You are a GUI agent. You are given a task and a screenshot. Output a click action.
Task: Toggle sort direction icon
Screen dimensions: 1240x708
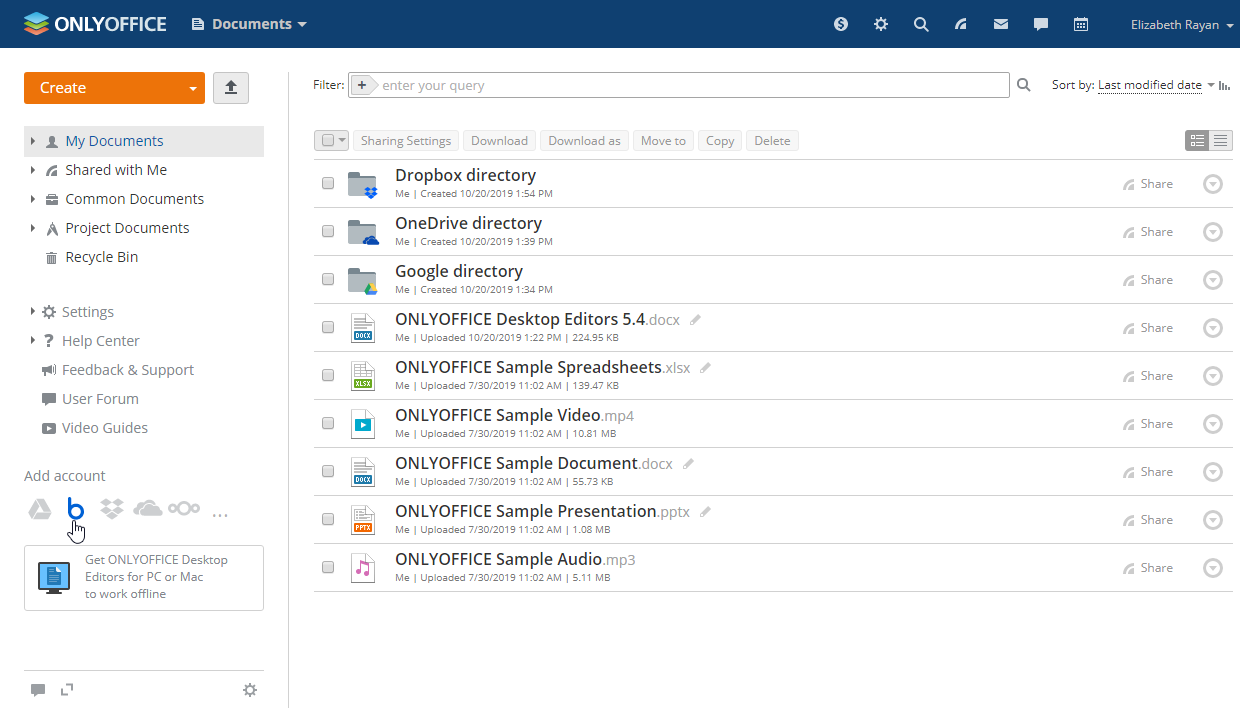coord(1225,85)
